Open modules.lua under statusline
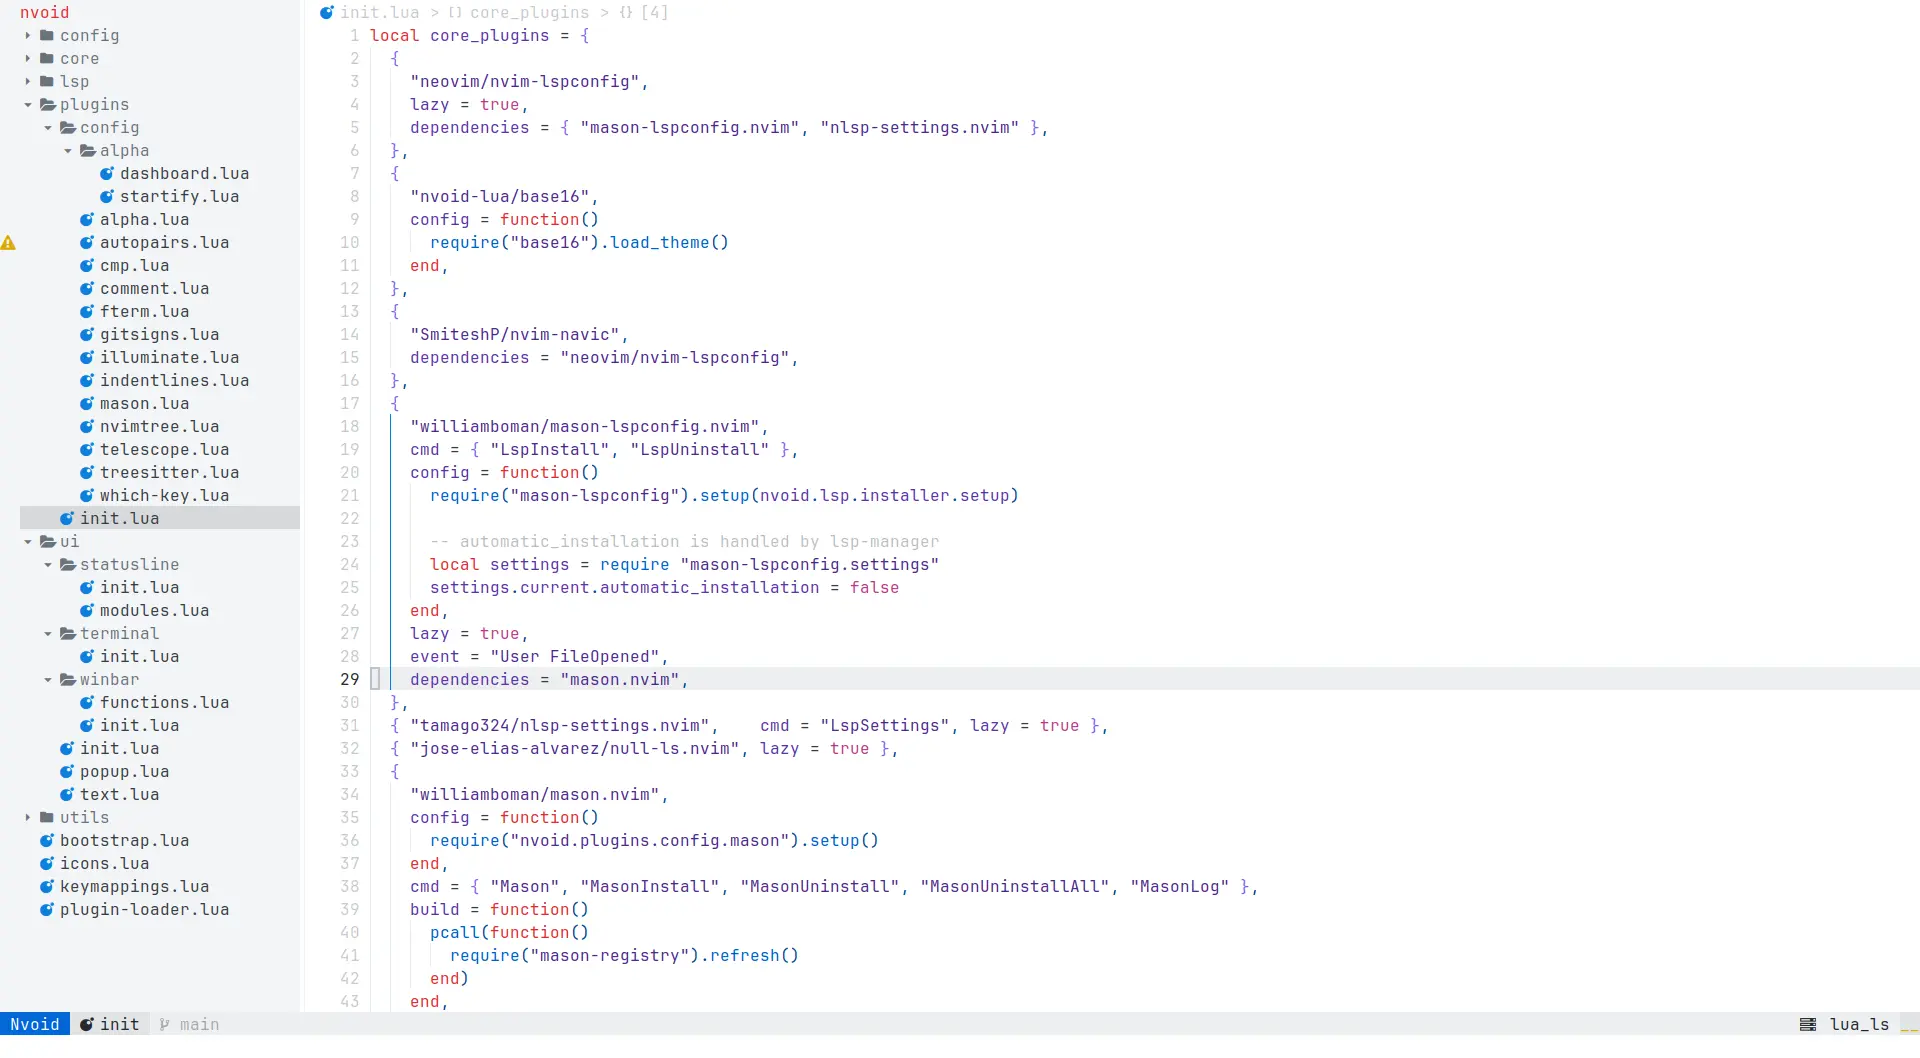 click(x=155, y=611)
